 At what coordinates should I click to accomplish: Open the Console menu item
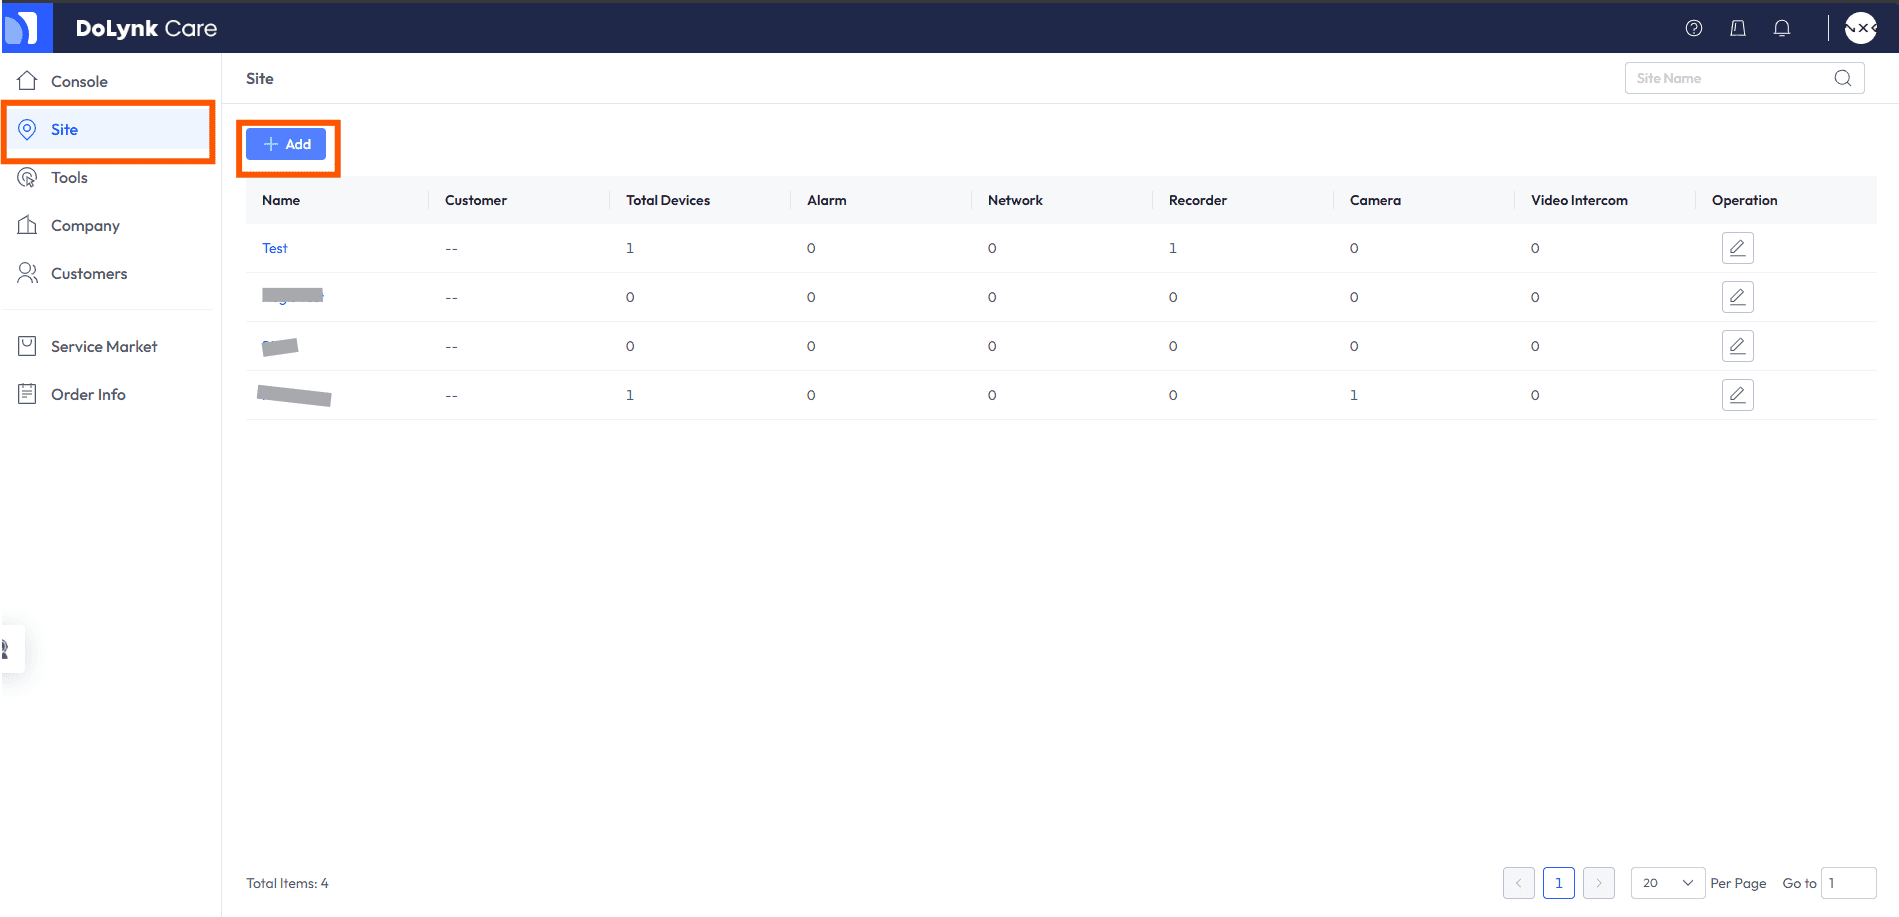point(79,81)
